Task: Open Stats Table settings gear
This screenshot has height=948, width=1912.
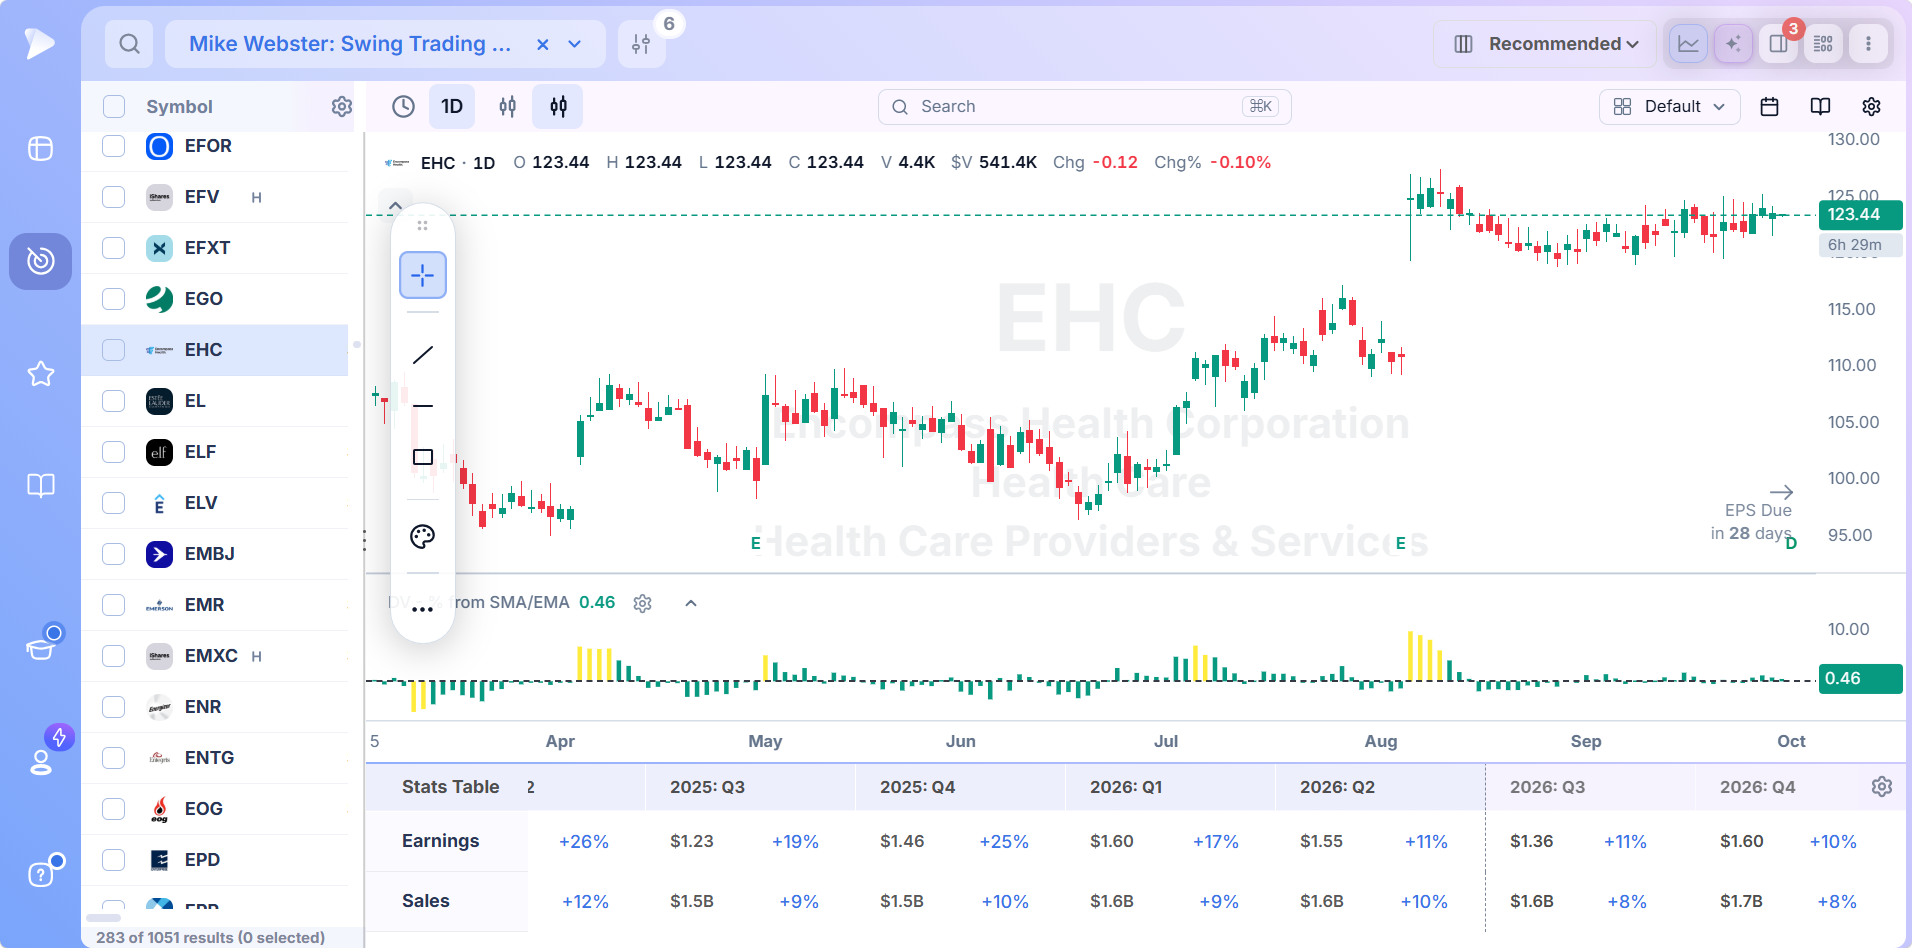Action: tap(1881, 787)
